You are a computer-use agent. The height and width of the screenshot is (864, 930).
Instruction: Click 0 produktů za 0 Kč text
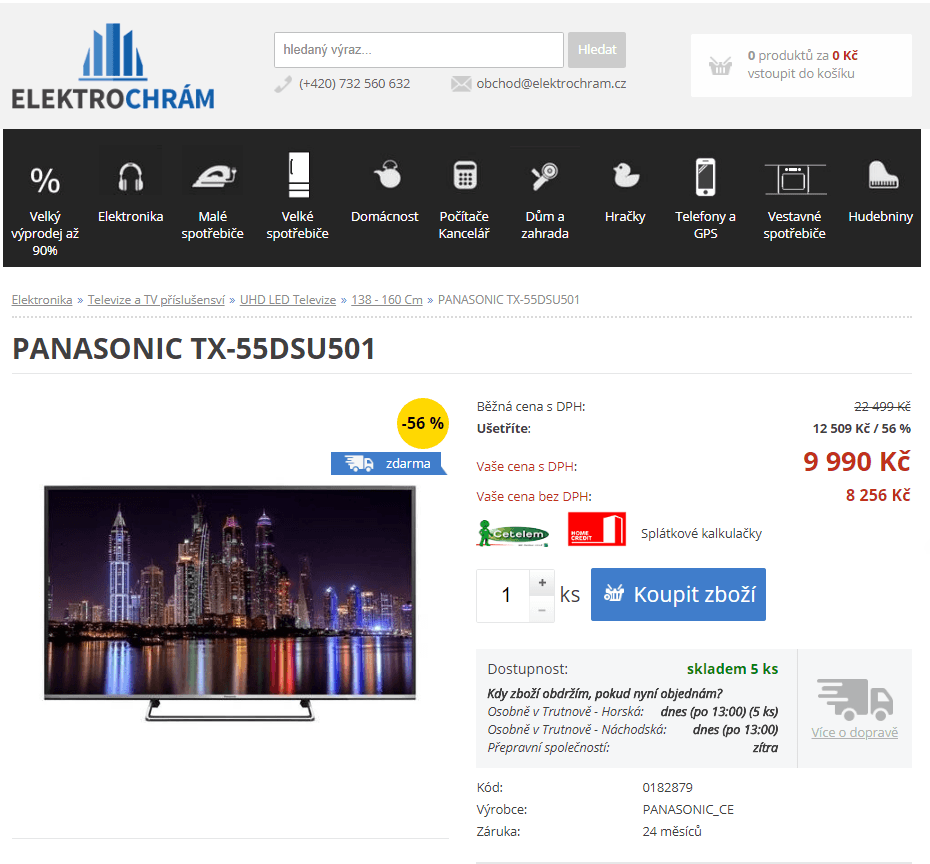(802, 56)
